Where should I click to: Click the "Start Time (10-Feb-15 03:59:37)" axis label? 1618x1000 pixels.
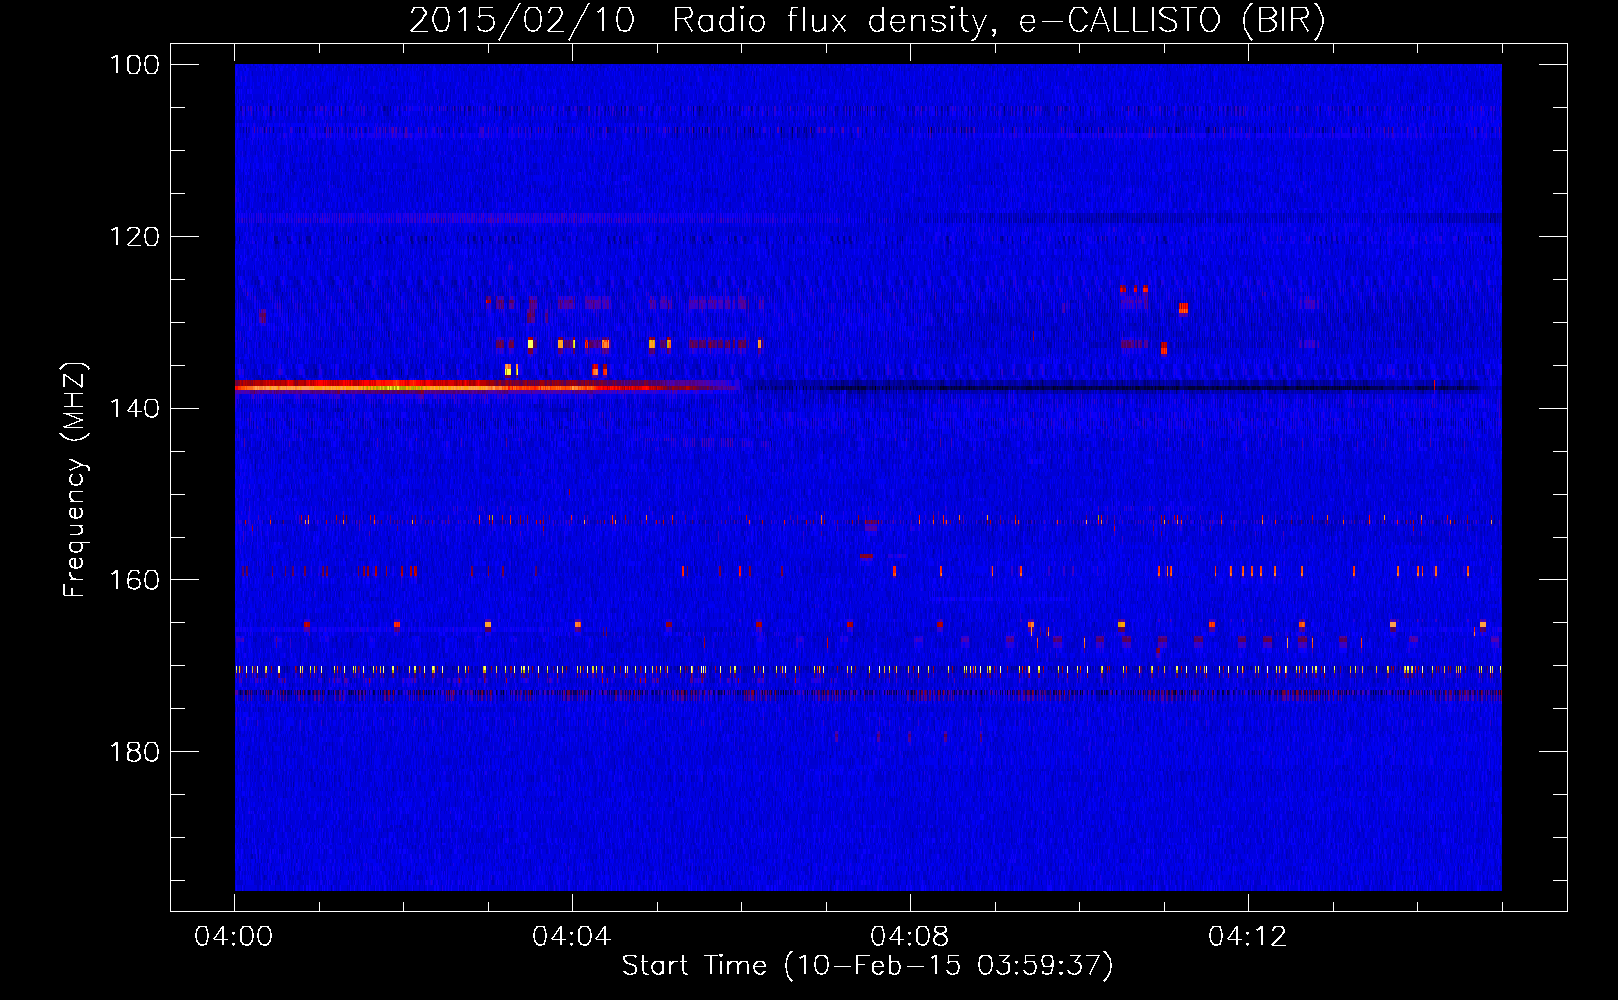[868, 966]
